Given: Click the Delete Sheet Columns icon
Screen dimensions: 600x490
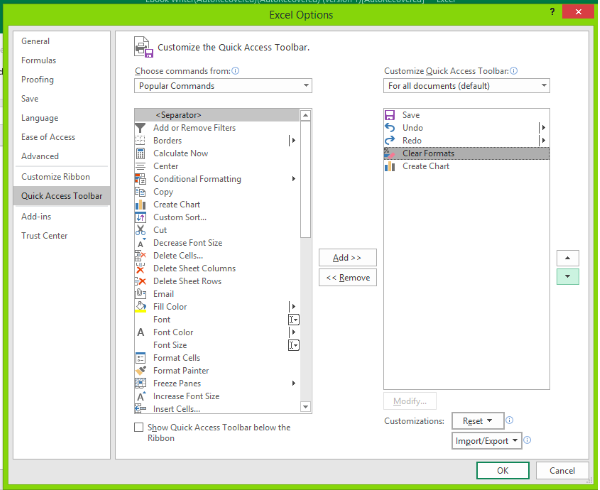Looking at the screenshot, I should [140, 269].
